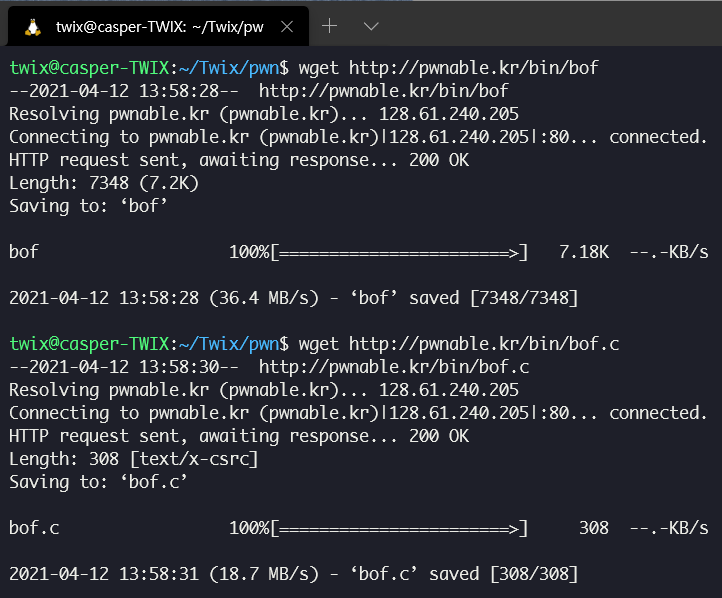Click the first '200 OK' response status
722x598 pixels.
[x=439, y=160]
